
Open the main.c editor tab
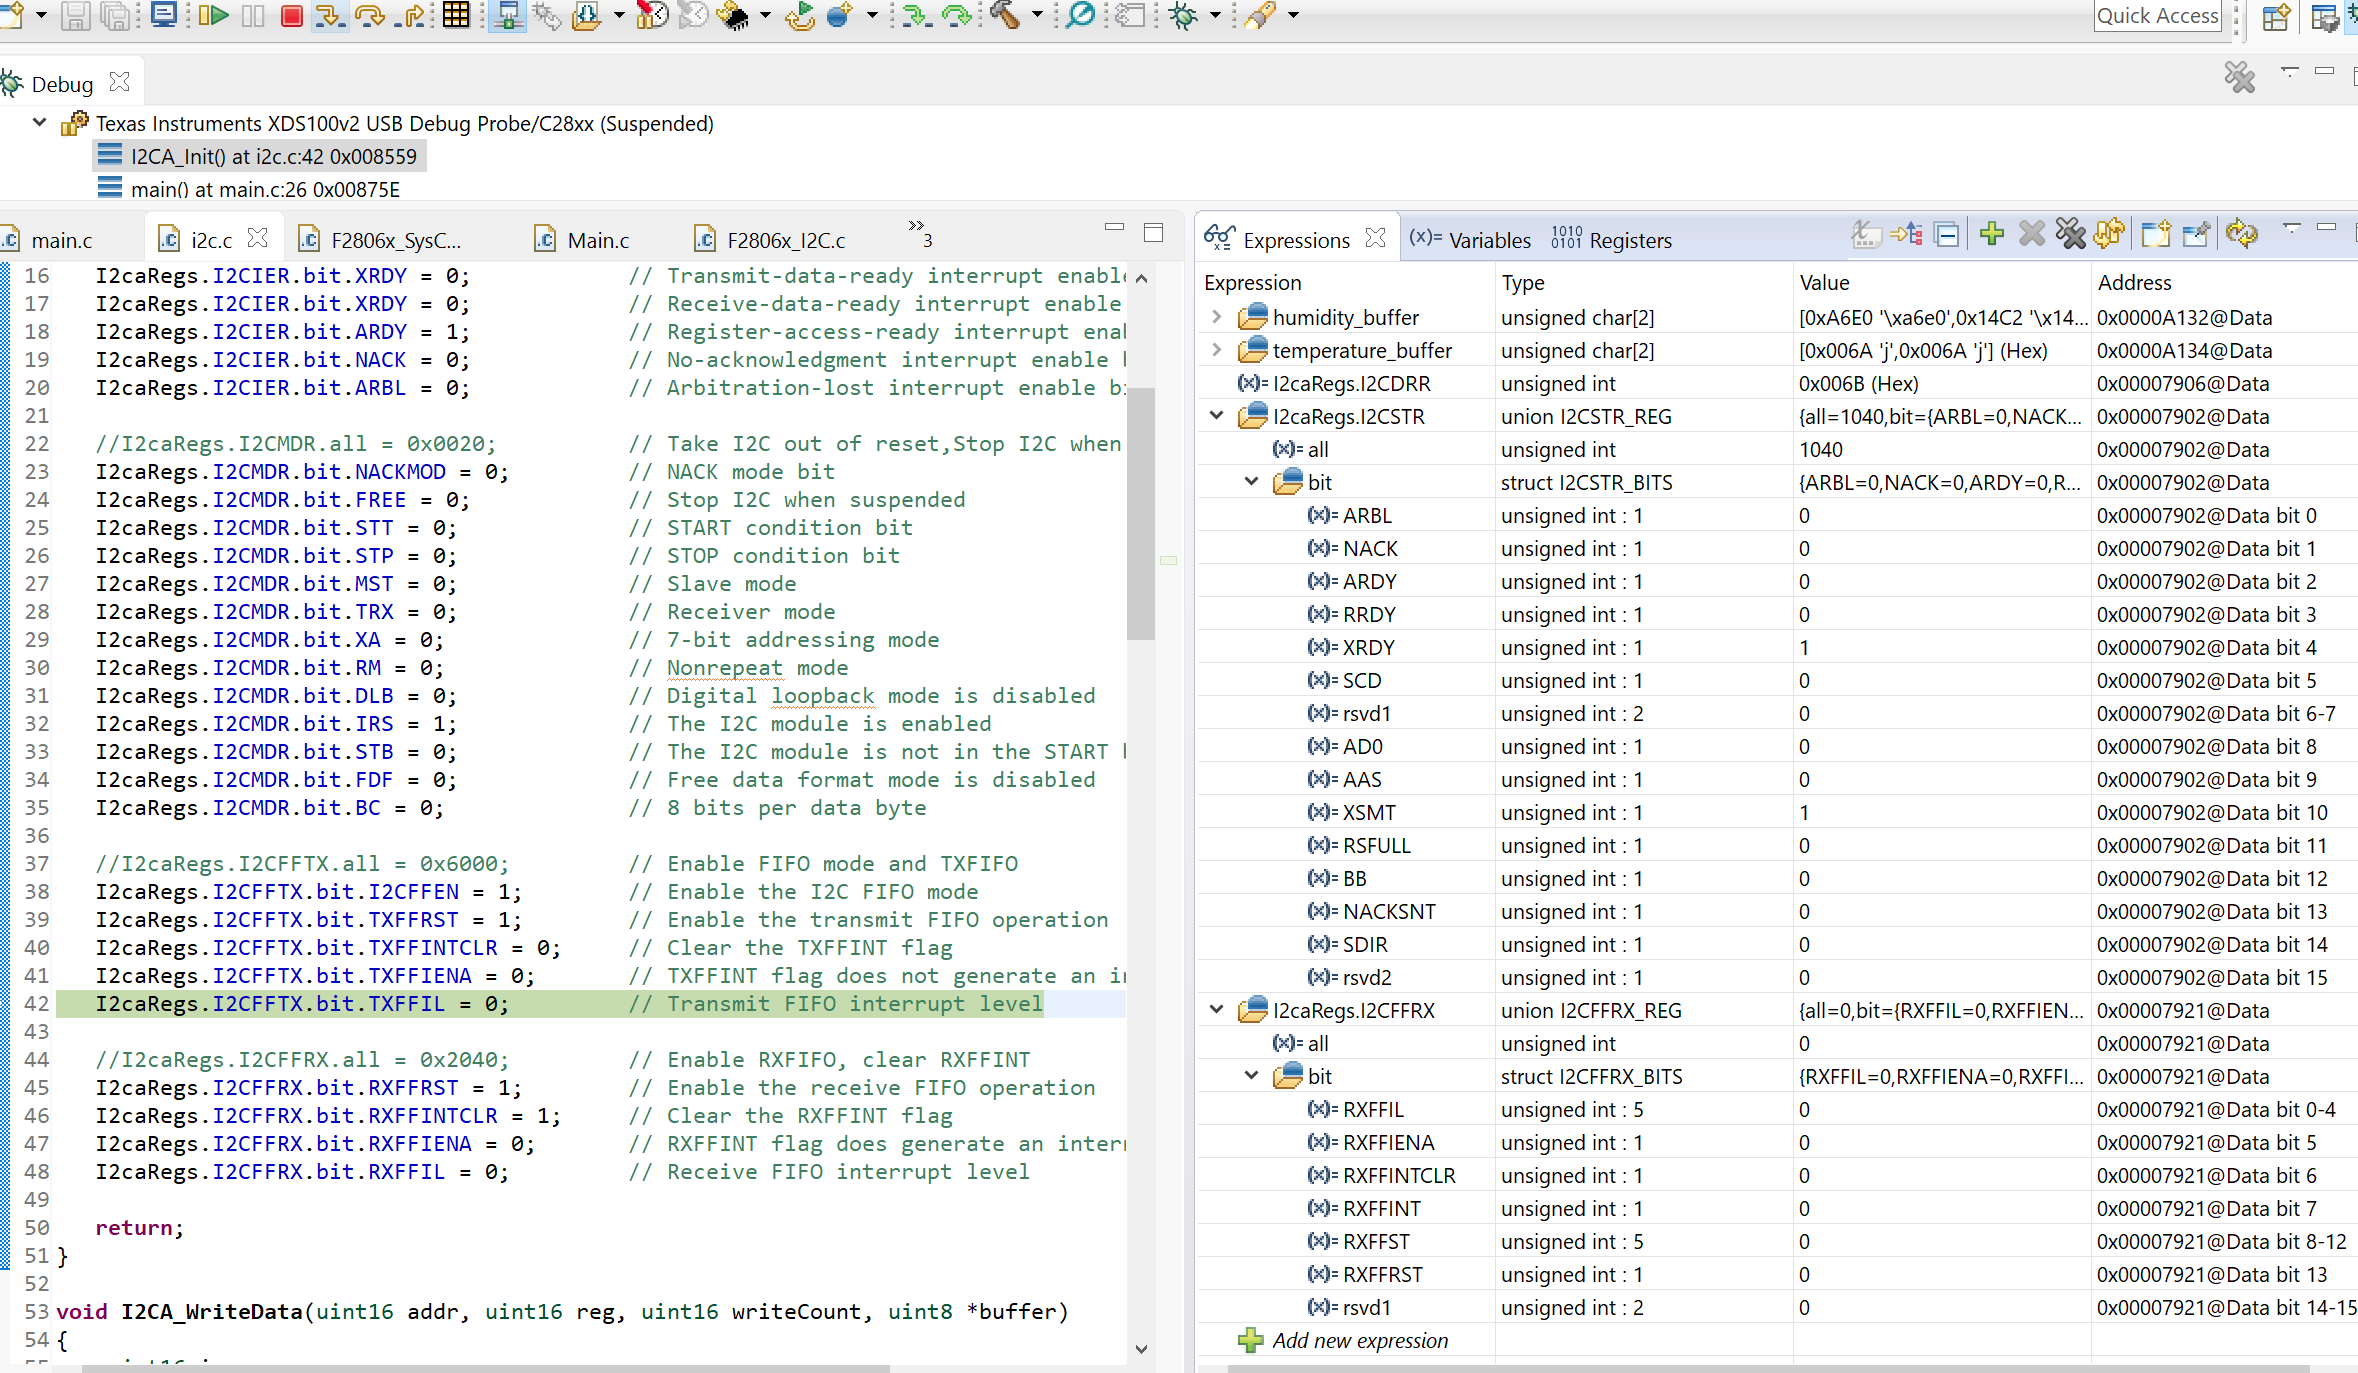click(x=60, y=240)
